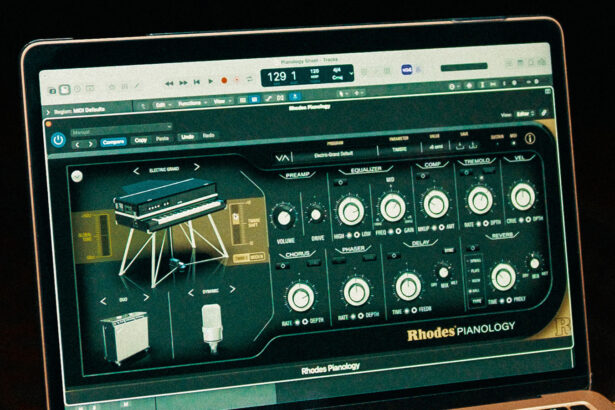Adjust the Global Tune slider
615x410 pixels.
tap(104, 235)
